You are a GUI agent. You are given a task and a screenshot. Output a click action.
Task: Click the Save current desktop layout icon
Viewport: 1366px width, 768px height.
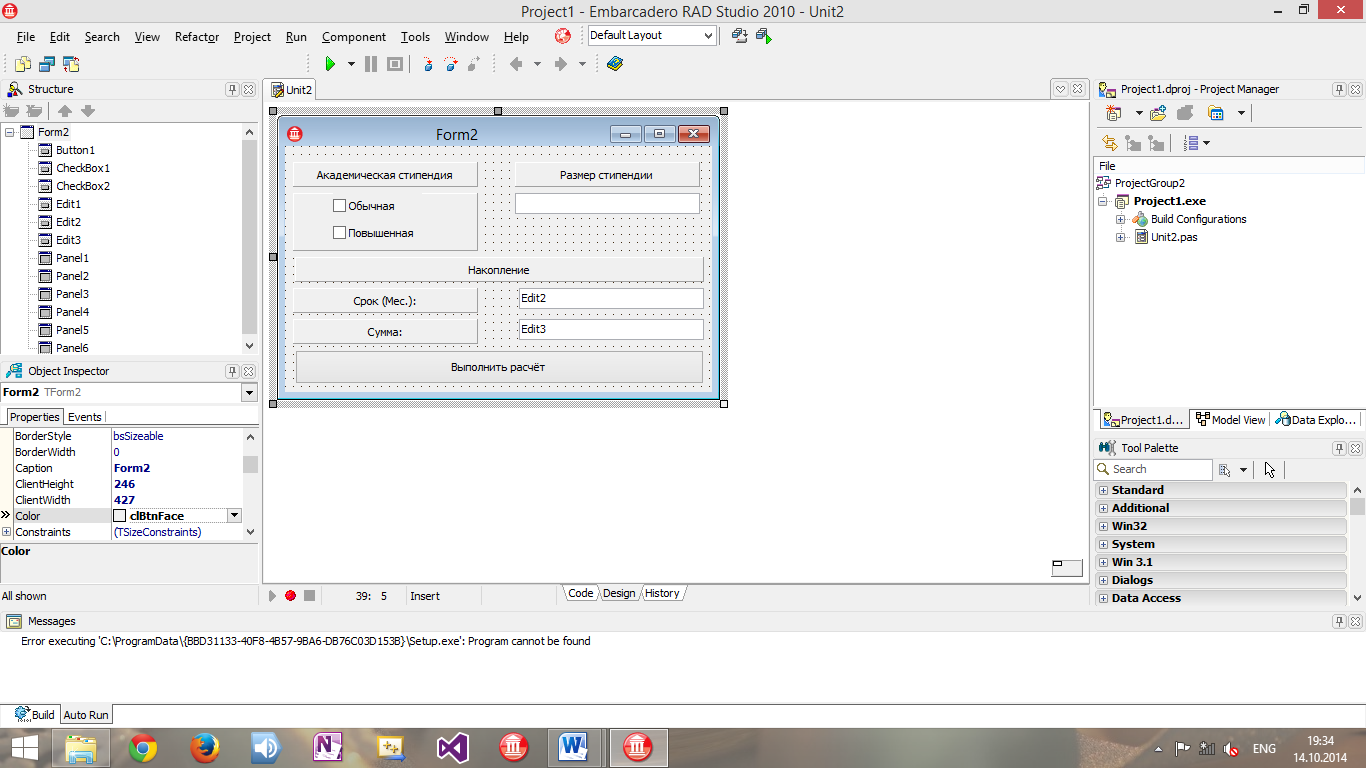[x=739, y=36]
